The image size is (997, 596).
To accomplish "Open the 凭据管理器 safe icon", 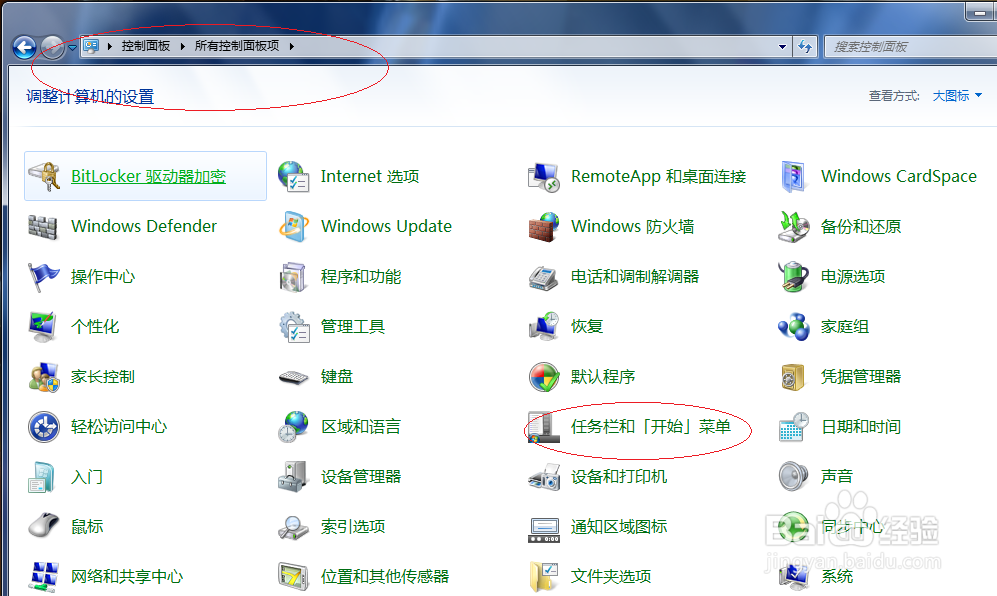I will pos(794,377).
